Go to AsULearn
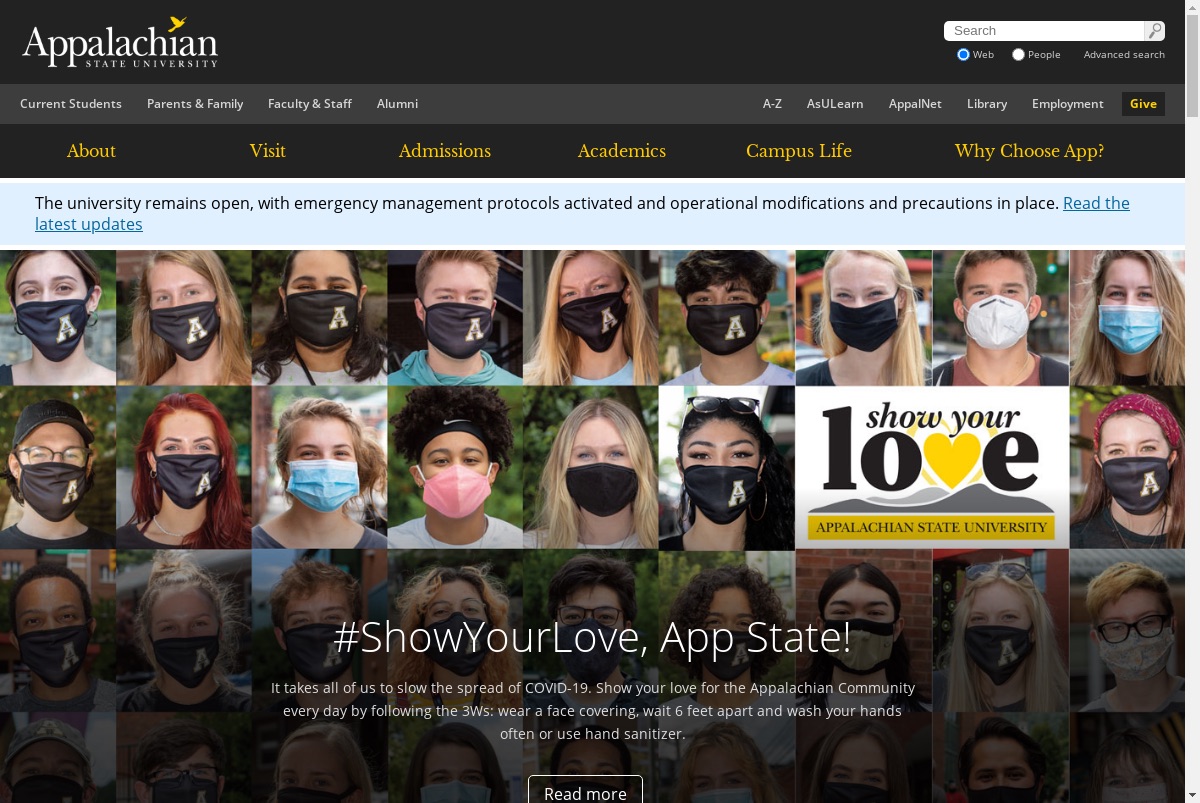 (x=835, y=104)
